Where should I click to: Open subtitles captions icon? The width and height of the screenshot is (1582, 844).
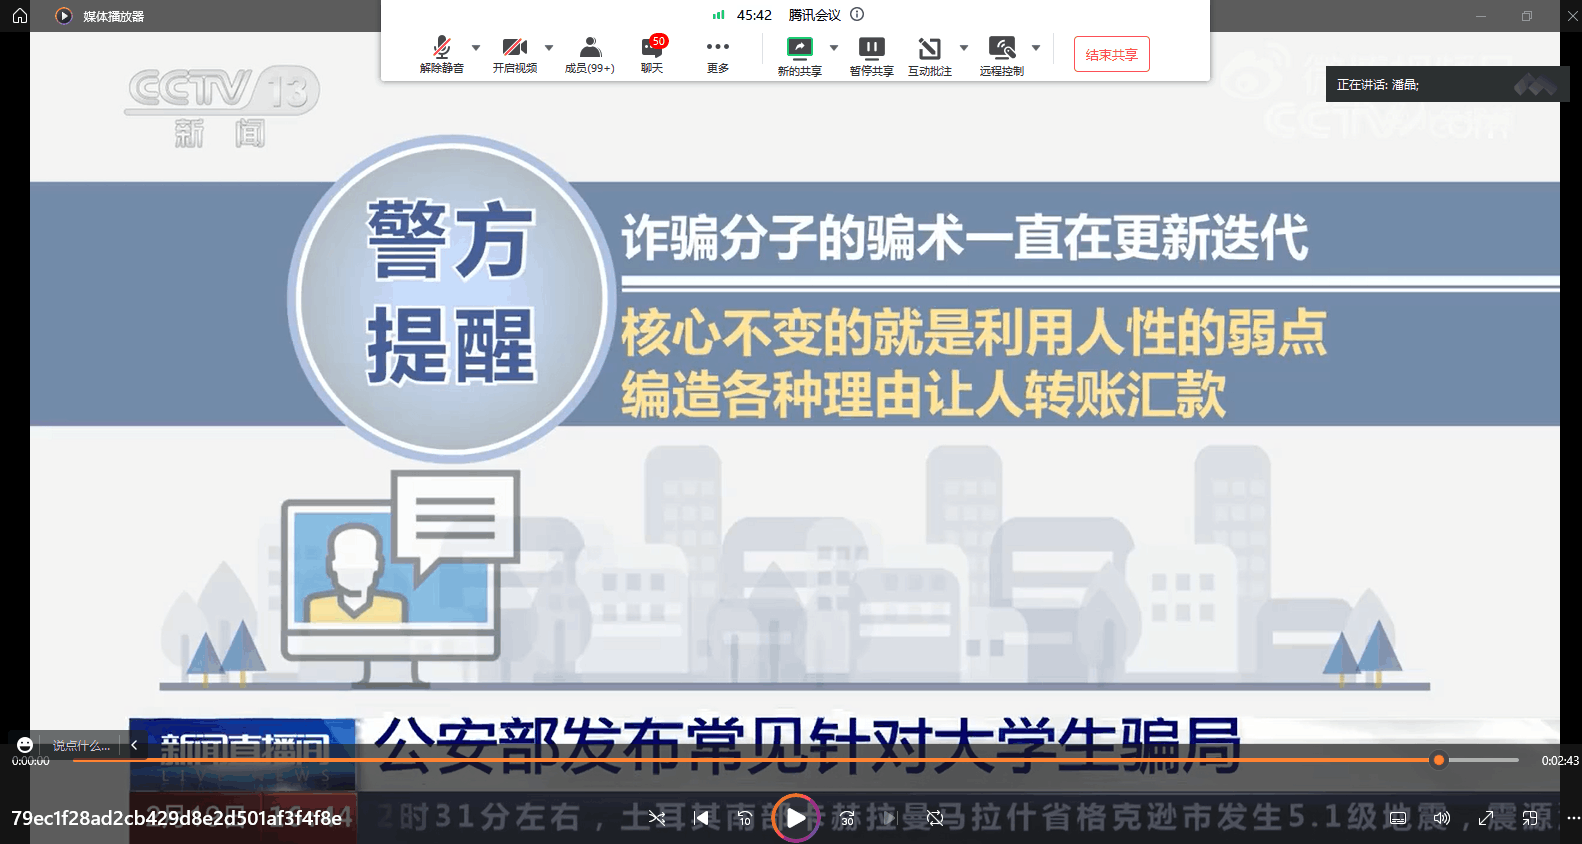1398,818
